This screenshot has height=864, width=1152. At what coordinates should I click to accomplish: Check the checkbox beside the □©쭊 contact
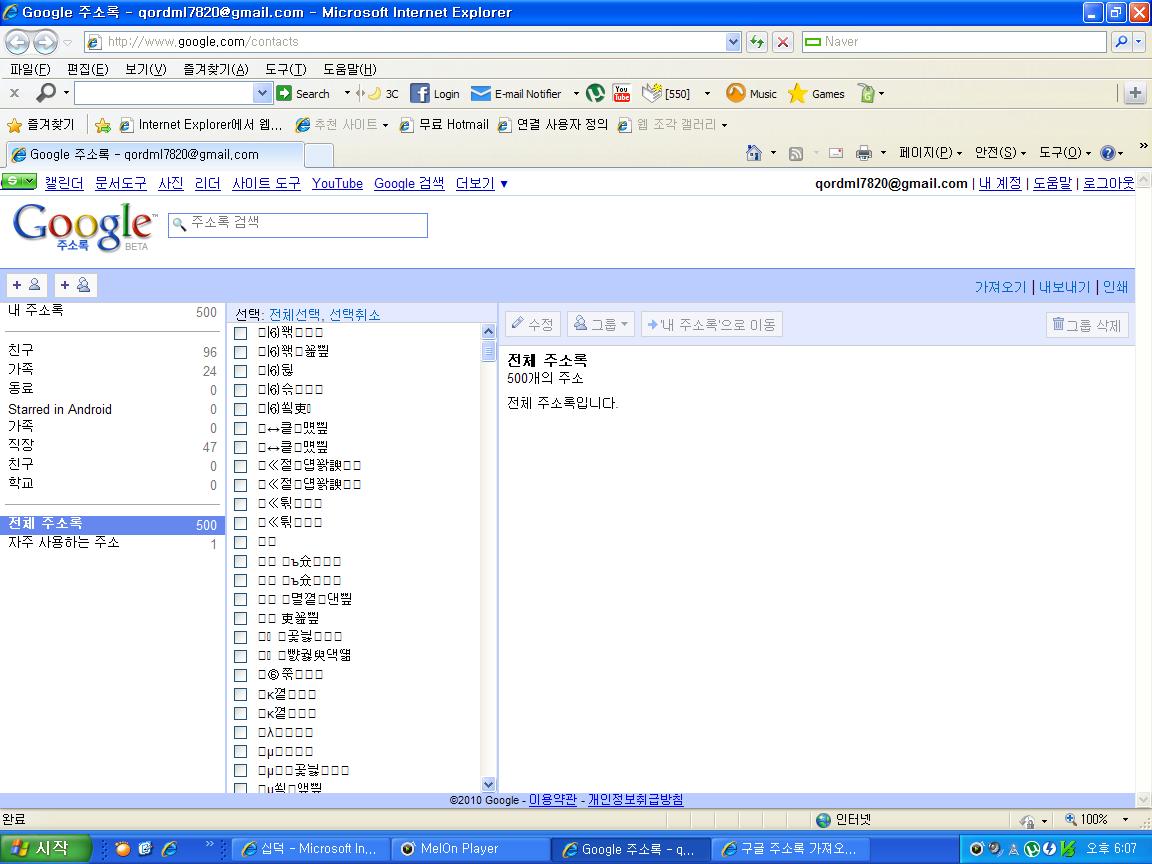[240, 675]
